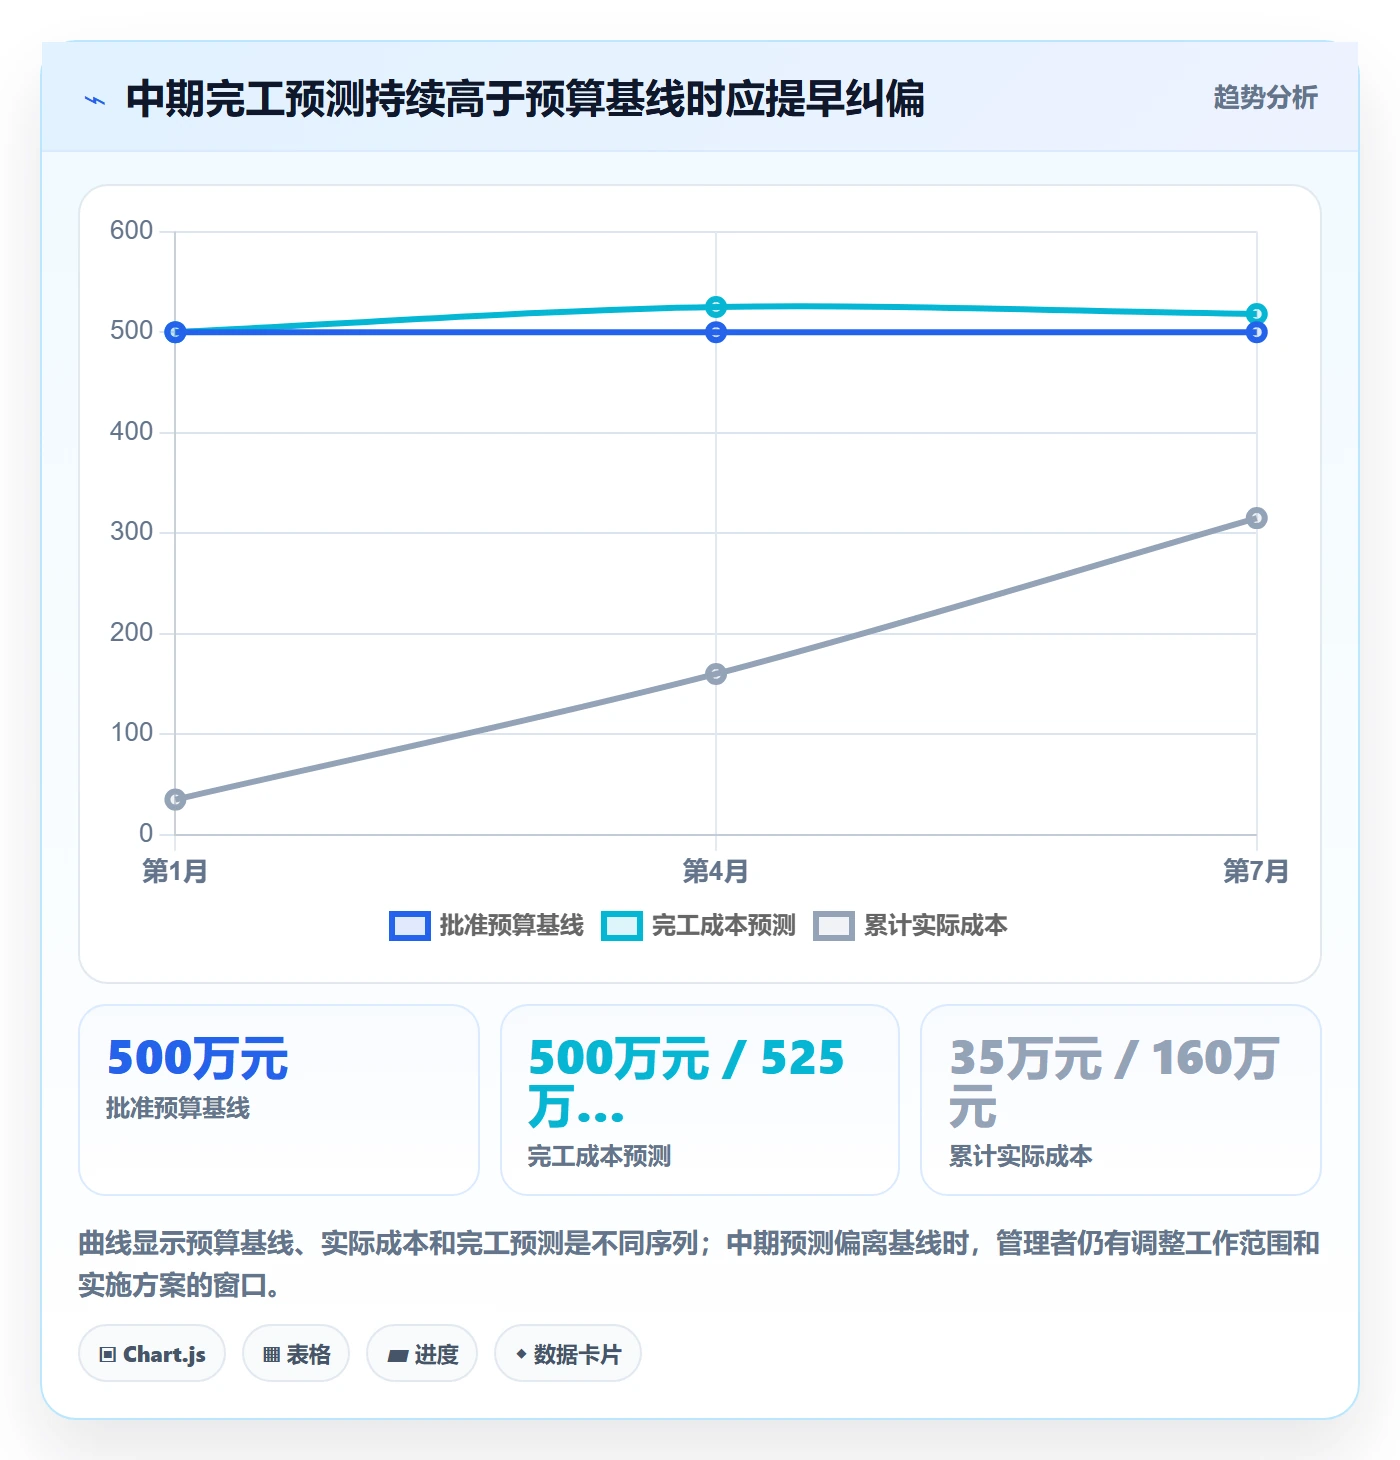
Task: Click the blue 批准预算基线 legend swatch
Action: click(x=410, y=926)
